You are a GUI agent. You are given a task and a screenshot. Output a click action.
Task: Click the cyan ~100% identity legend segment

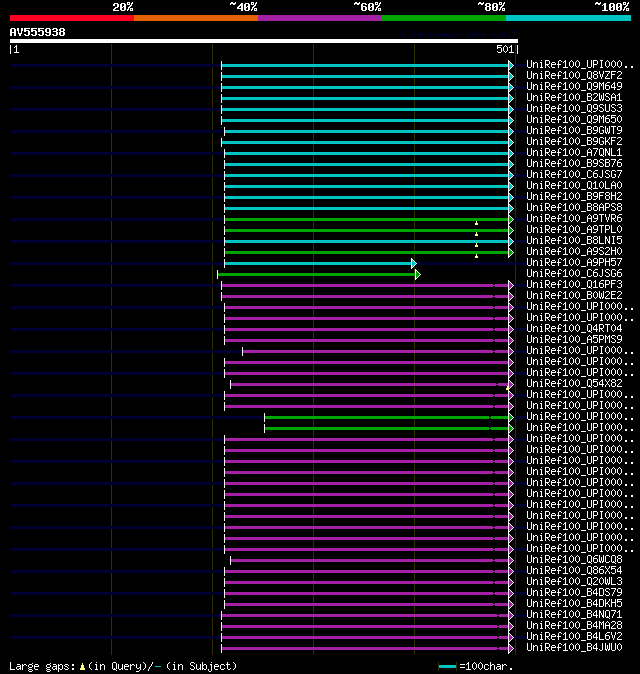point(568,18)
